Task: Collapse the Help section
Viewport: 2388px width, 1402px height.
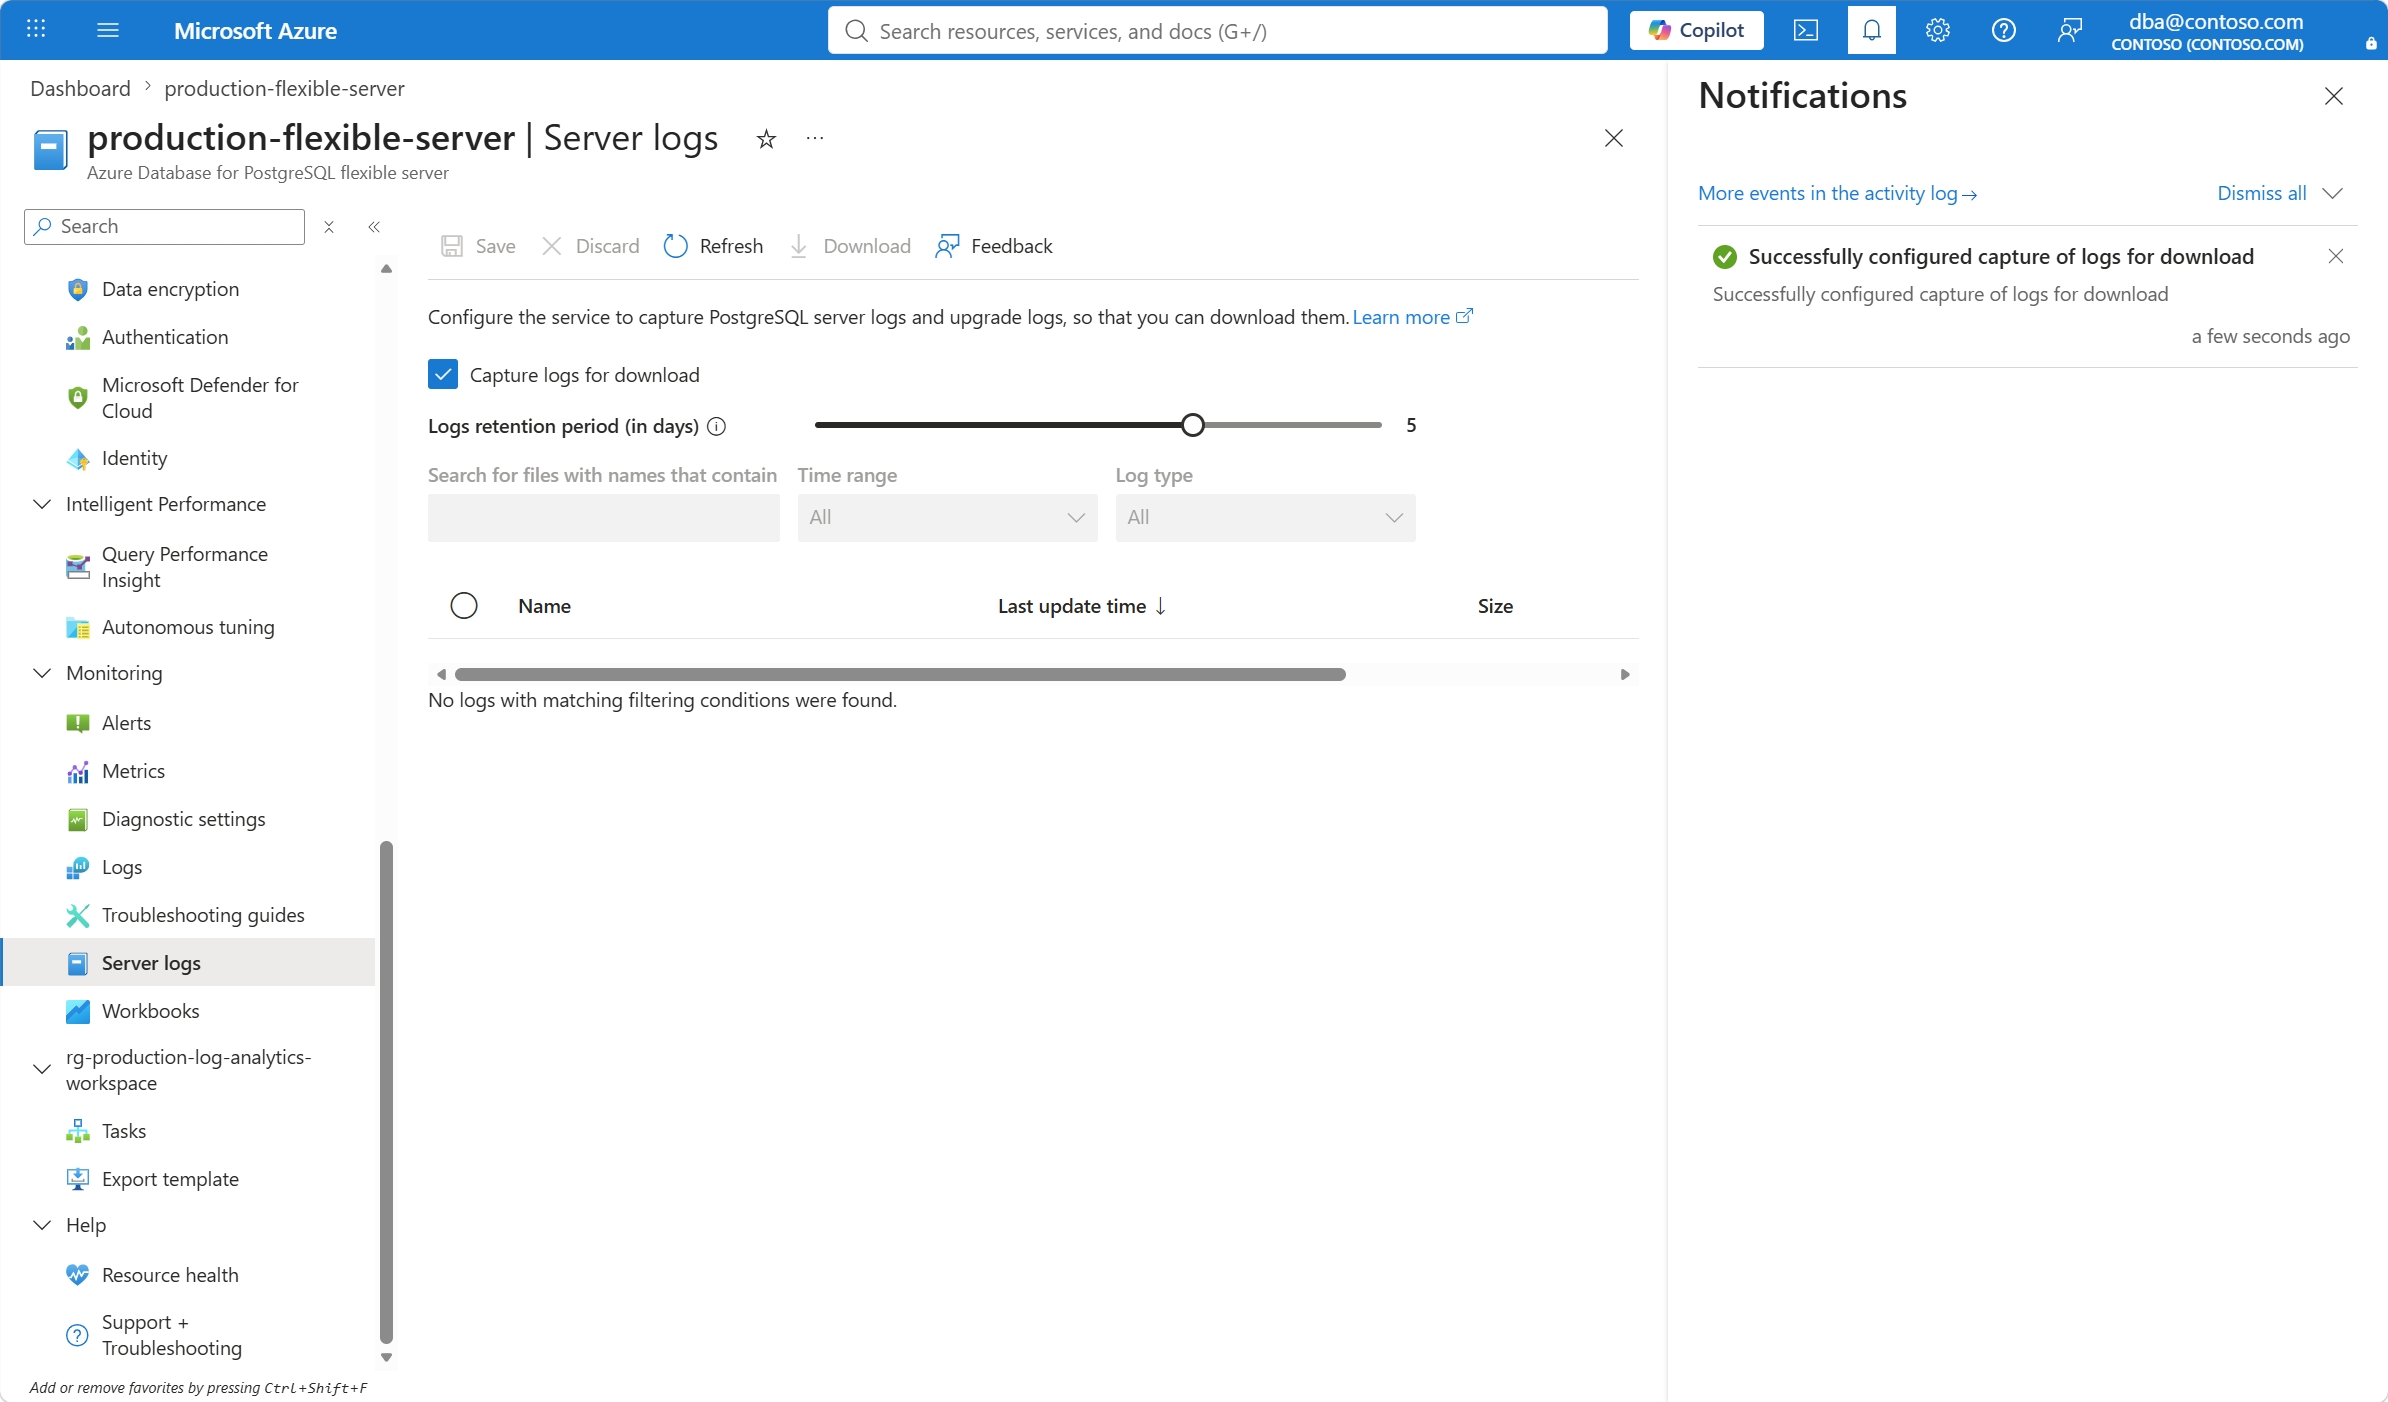Action: coord(42,1225)
